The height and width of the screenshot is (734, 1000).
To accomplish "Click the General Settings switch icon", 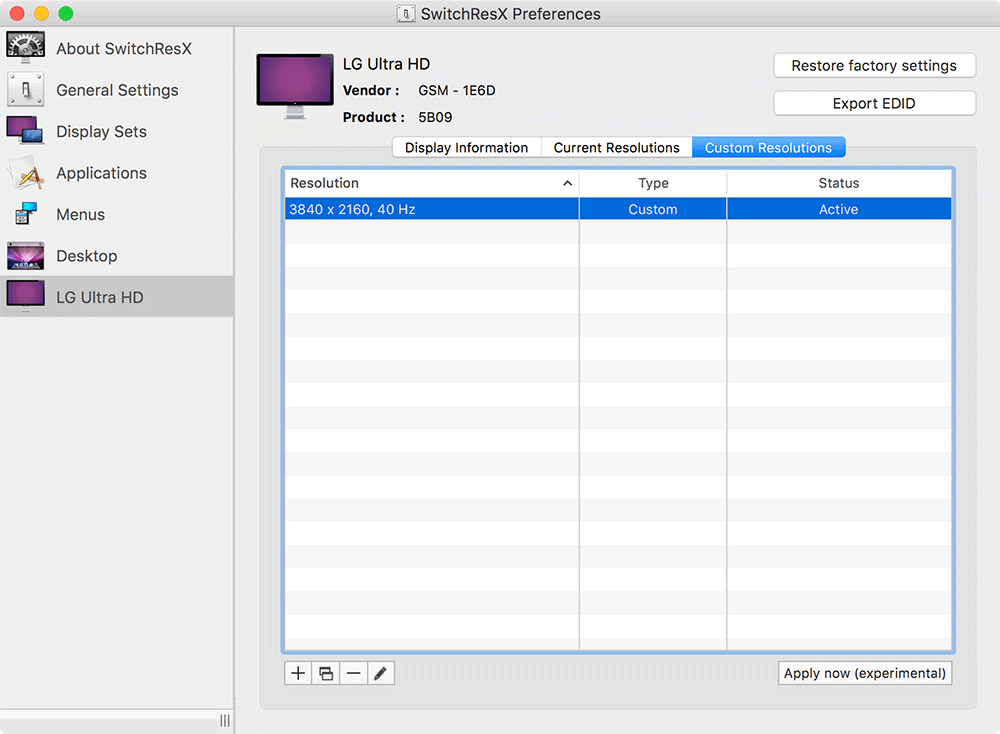I will (26, 89).
